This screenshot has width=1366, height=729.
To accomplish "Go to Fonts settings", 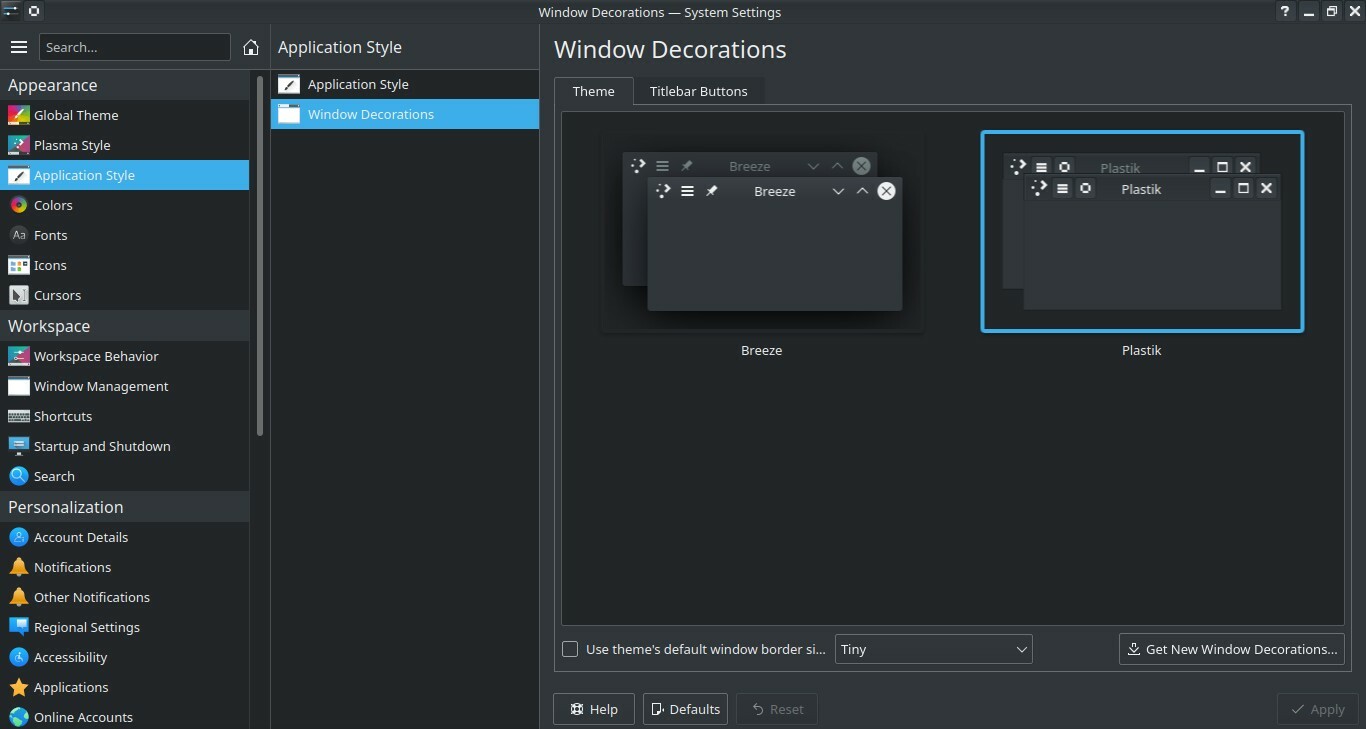I will (50, 235).
